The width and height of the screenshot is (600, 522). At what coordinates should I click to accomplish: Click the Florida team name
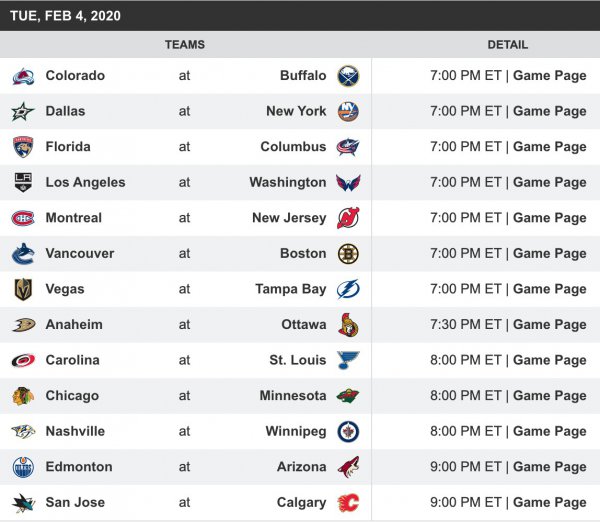(68, 147)
